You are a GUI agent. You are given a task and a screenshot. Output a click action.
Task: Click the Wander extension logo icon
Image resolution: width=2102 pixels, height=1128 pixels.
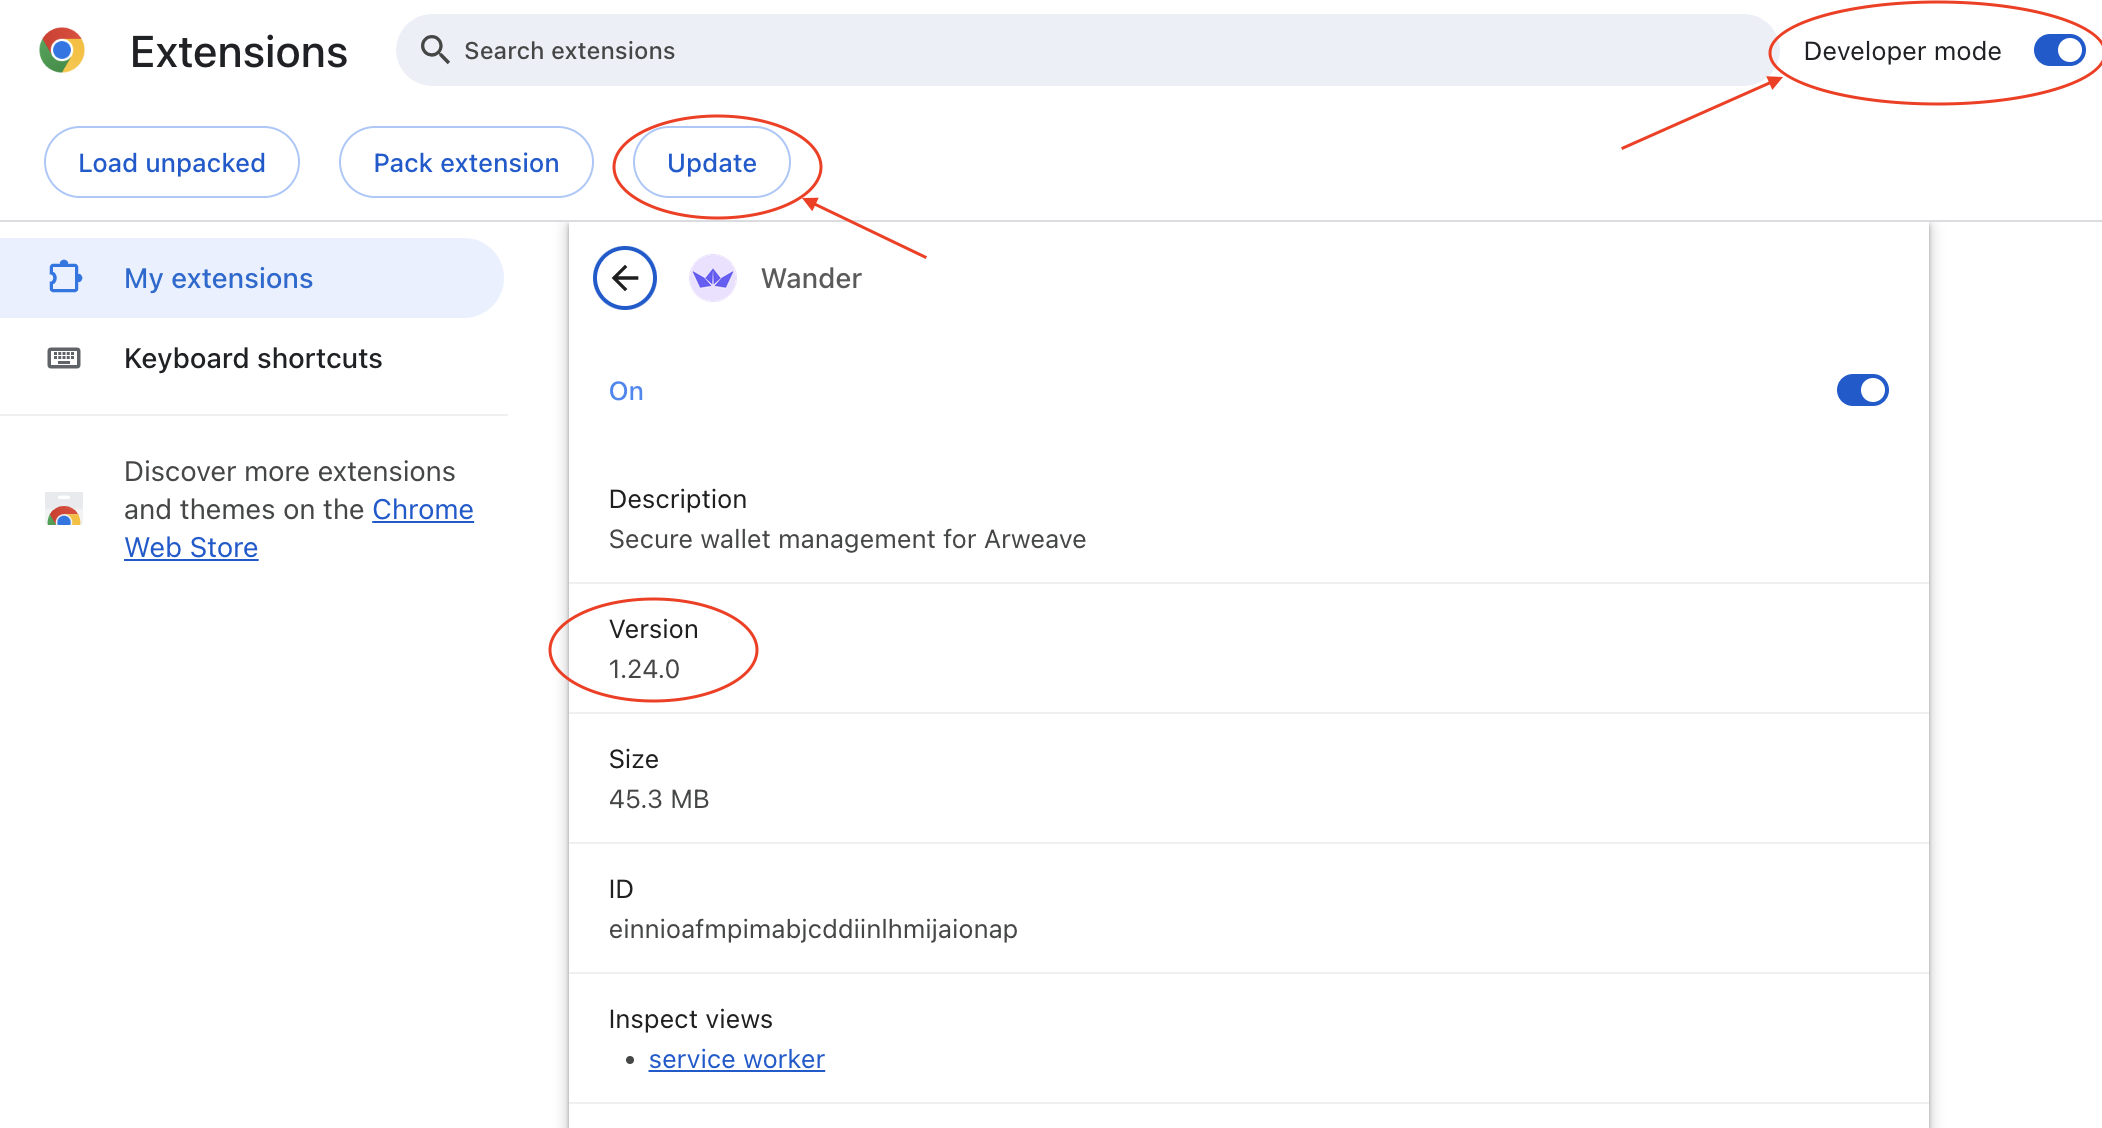coord(713,278)
